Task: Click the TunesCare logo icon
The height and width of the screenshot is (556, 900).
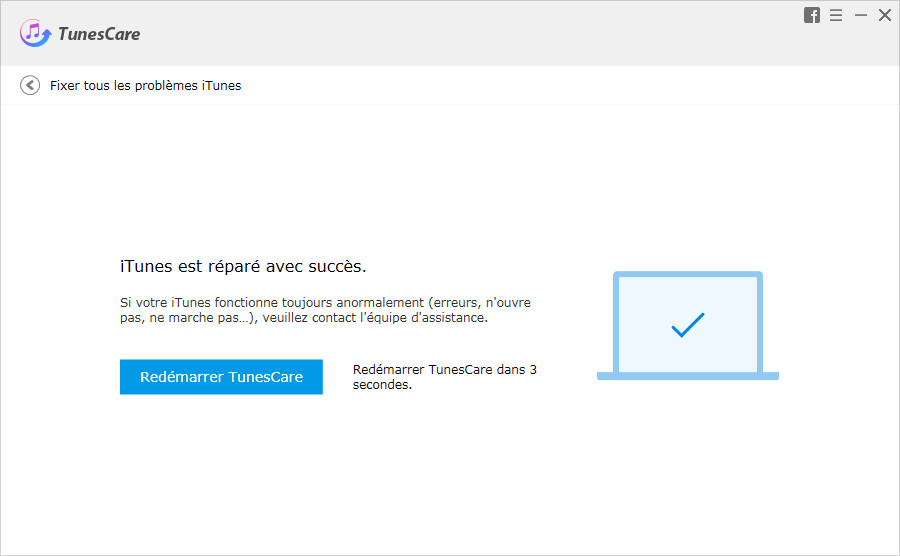Action: pyautogui.click(x=35, y=33)
